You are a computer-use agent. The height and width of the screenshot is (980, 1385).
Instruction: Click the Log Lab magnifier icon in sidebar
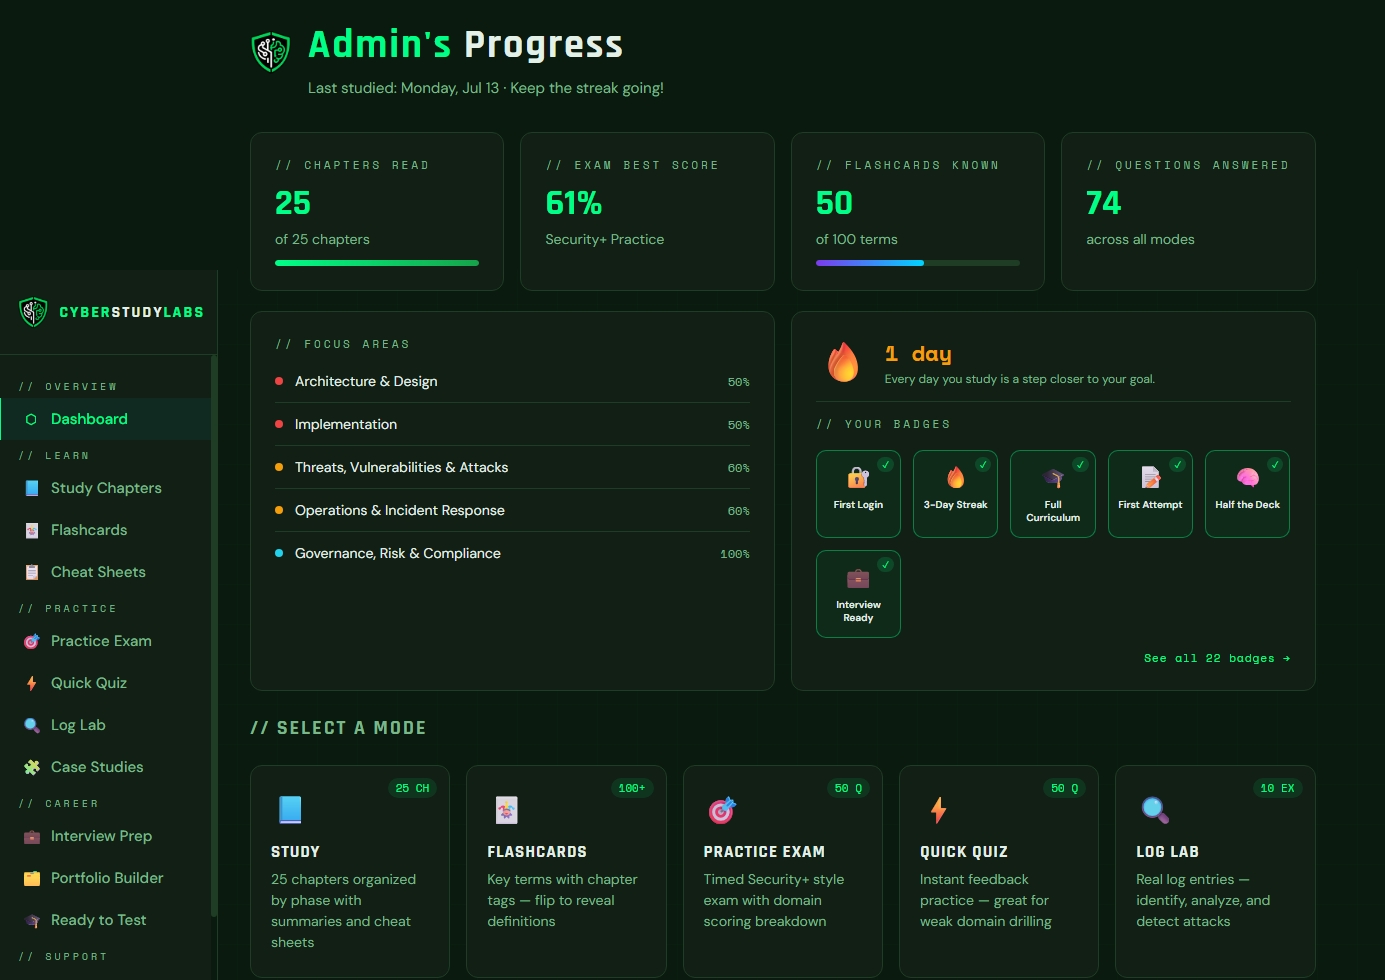point(32,725)
